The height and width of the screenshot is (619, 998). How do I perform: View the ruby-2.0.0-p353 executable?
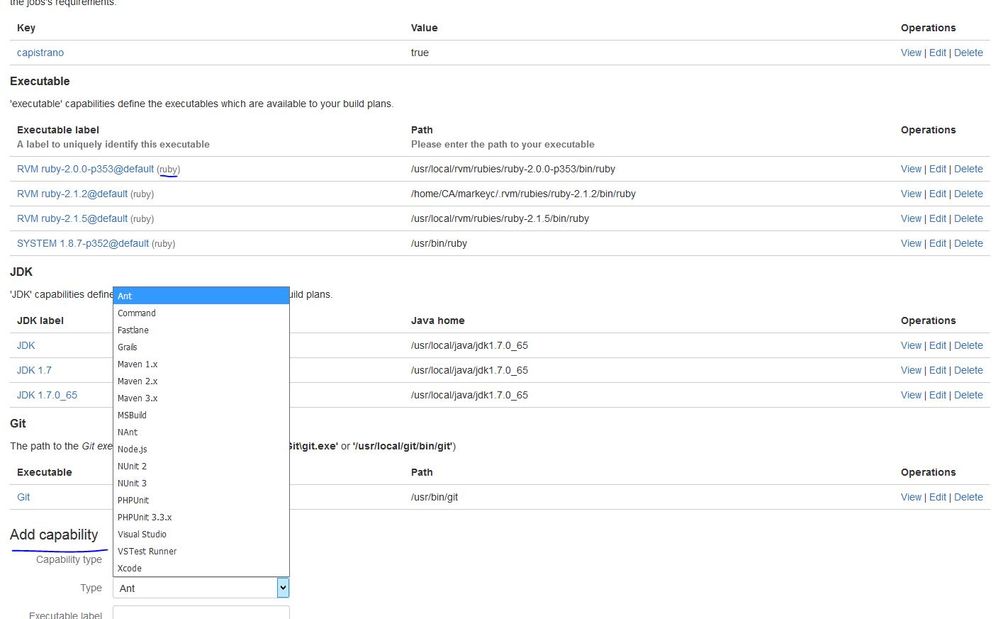(x=911, y=169)
